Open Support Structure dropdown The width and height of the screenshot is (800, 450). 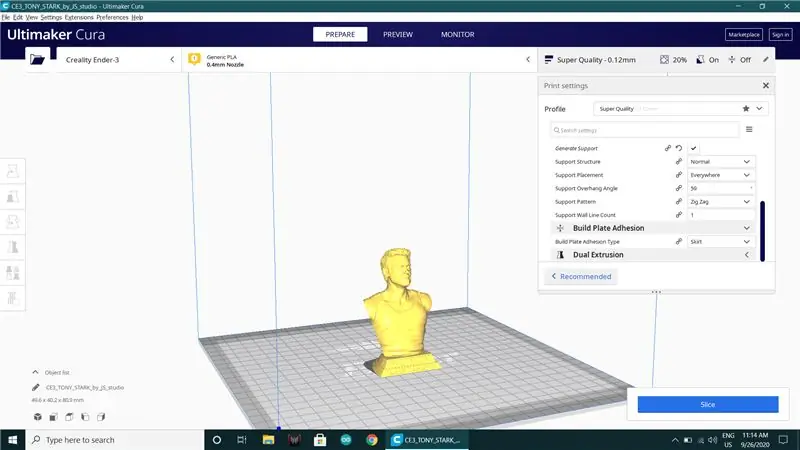[x=720, y=162]
